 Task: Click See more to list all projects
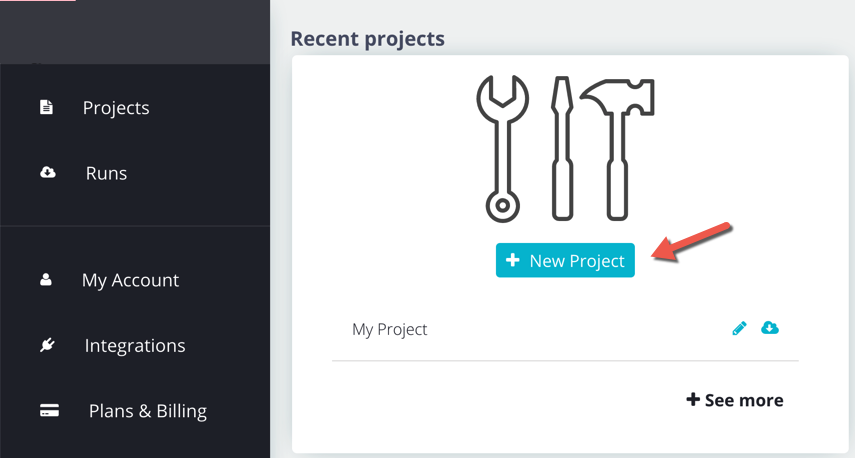(734, 400)
